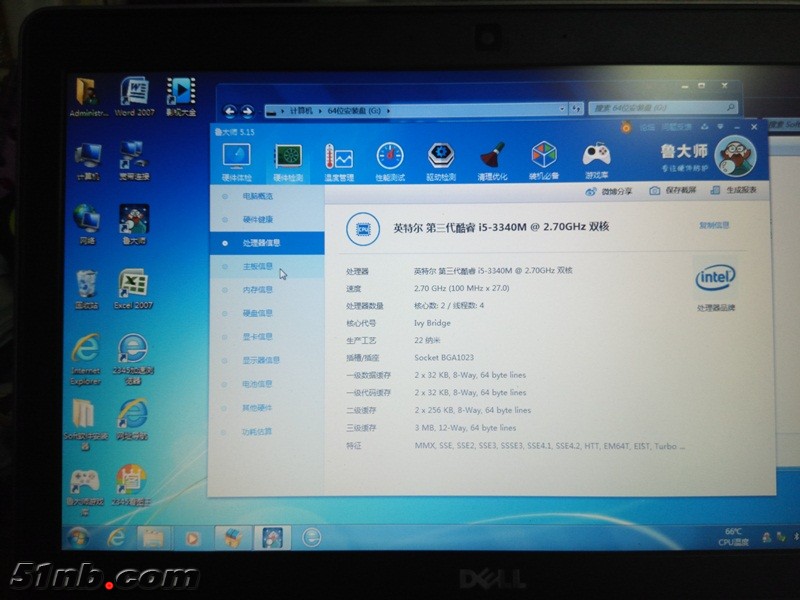Select 内存信息 memory info entry
The width and height of the screenshot is (800, 600).
256,290
